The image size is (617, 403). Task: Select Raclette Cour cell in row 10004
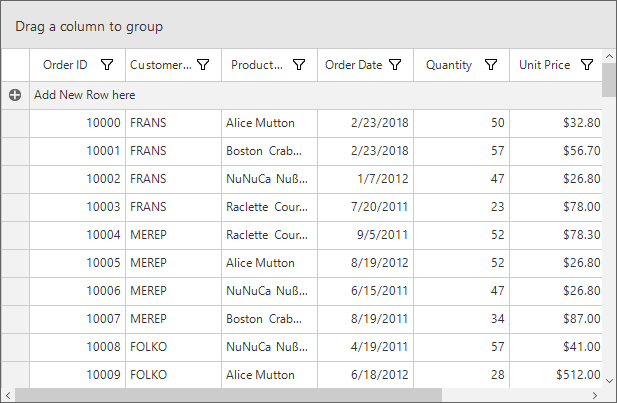[x=270, y=235]
